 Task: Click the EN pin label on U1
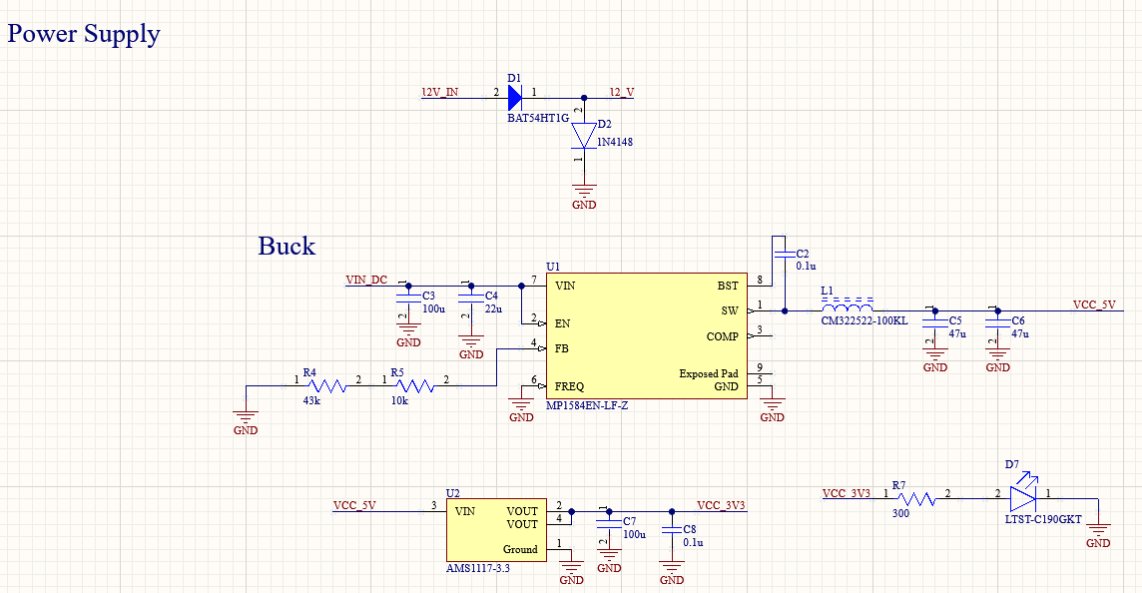(x=562, y=323)
